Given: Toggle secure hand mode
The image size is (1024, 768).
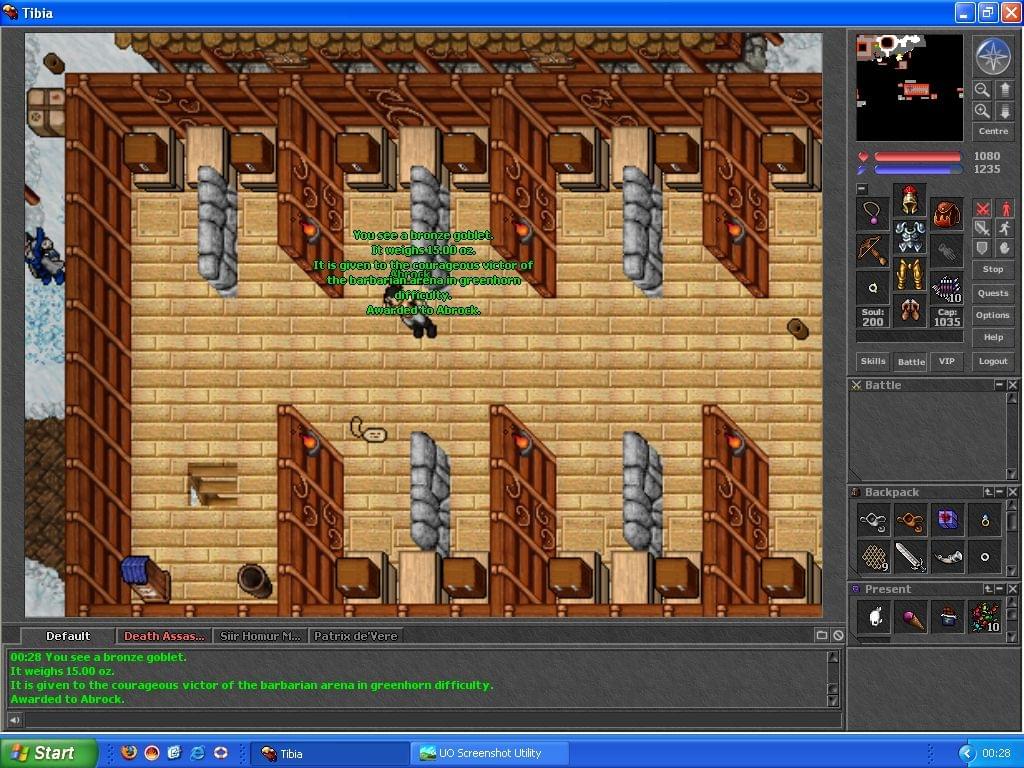Looking at the screenshot, I should [x=1004, y=248].
